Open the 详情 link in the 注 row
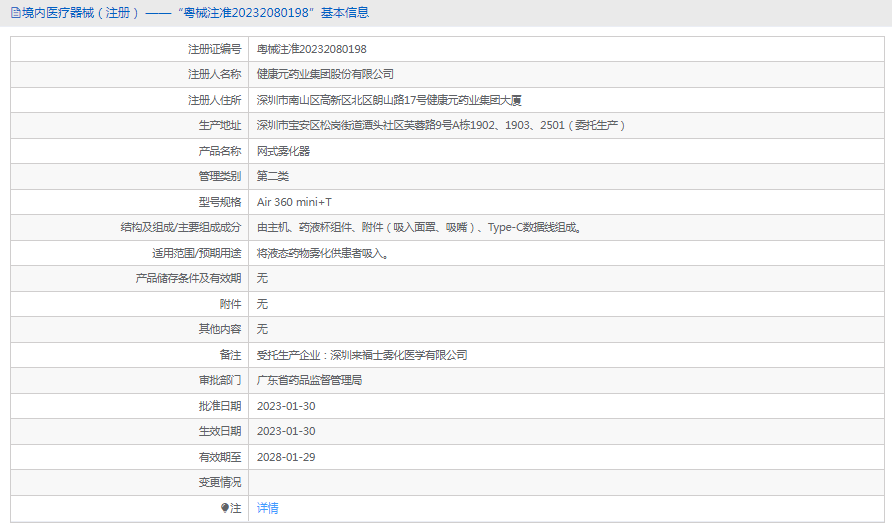 tap(267, 508)
